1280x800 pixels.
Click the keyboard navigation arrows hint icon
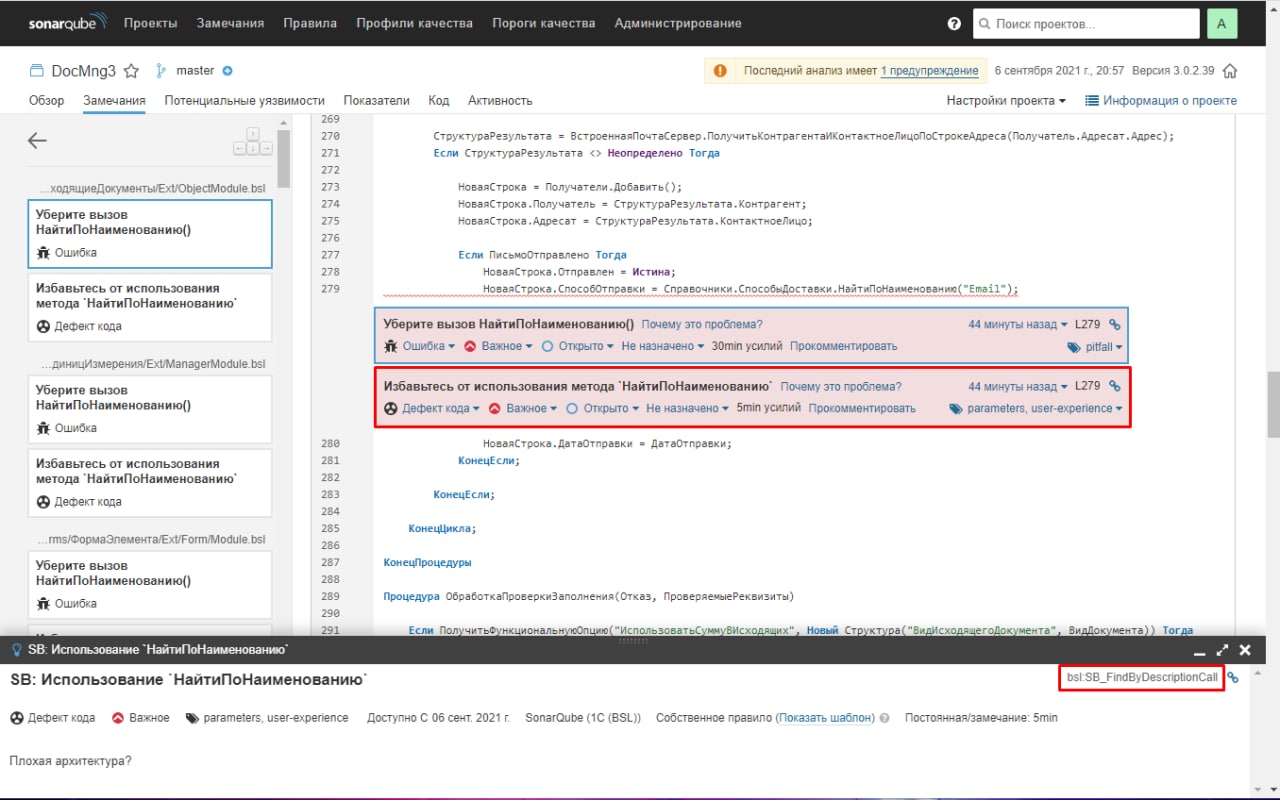[252, 141]
